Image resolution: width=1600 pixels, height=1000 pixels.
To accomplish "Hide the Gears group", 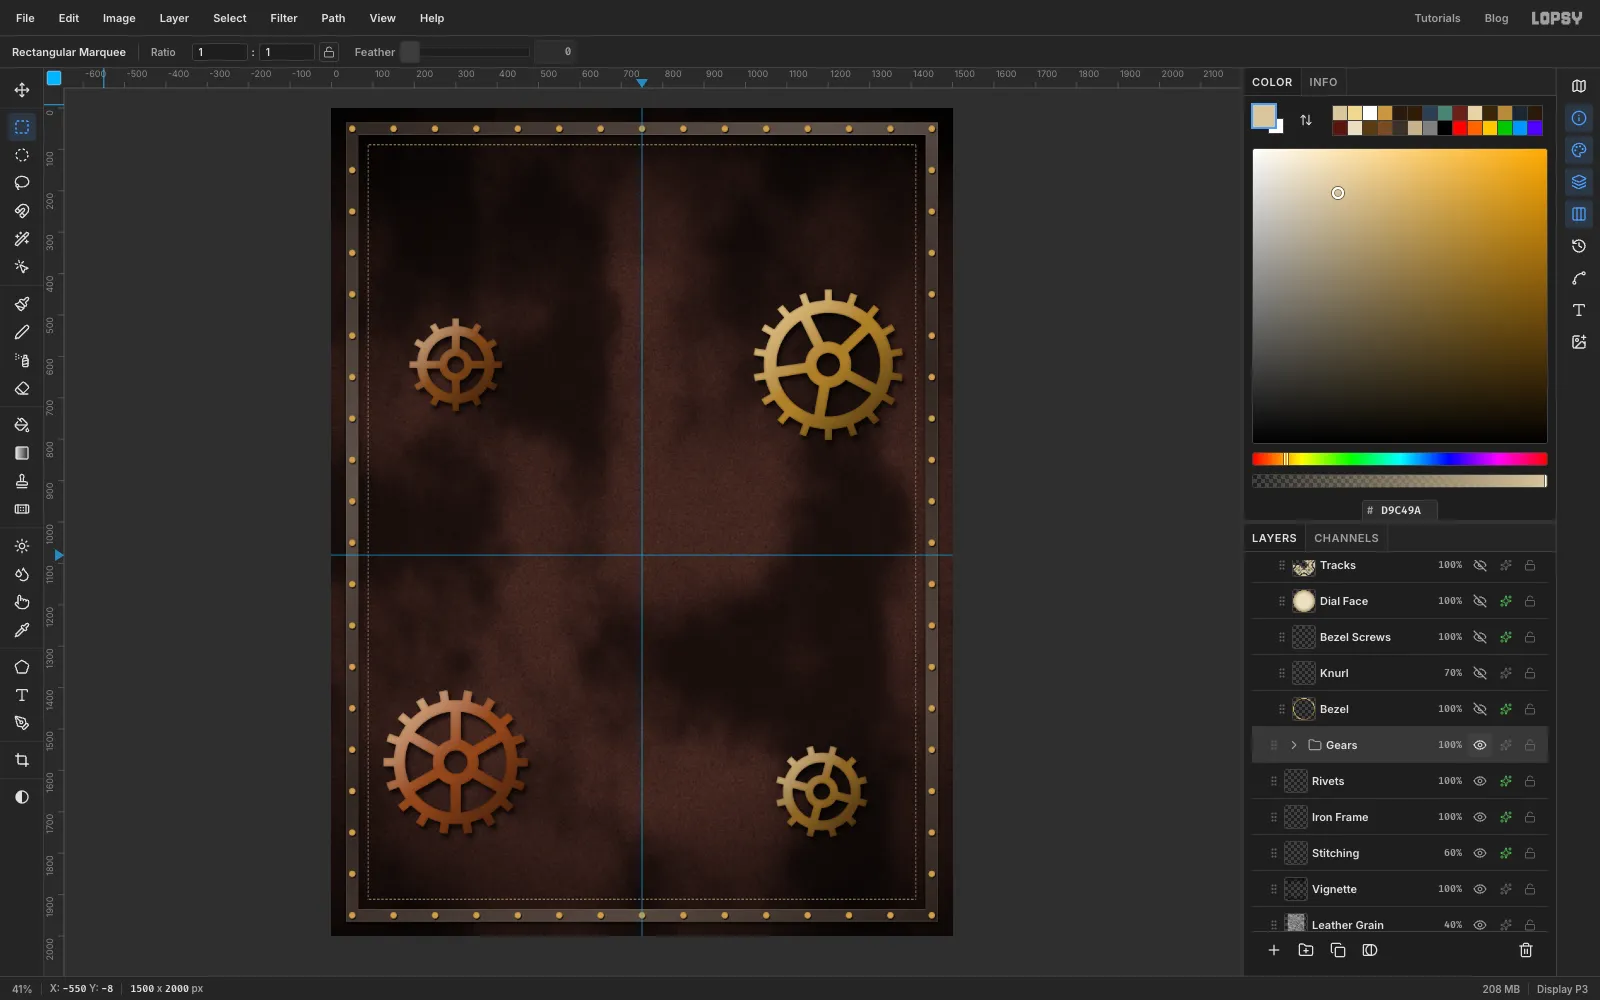I will [x=1480, y=745].
